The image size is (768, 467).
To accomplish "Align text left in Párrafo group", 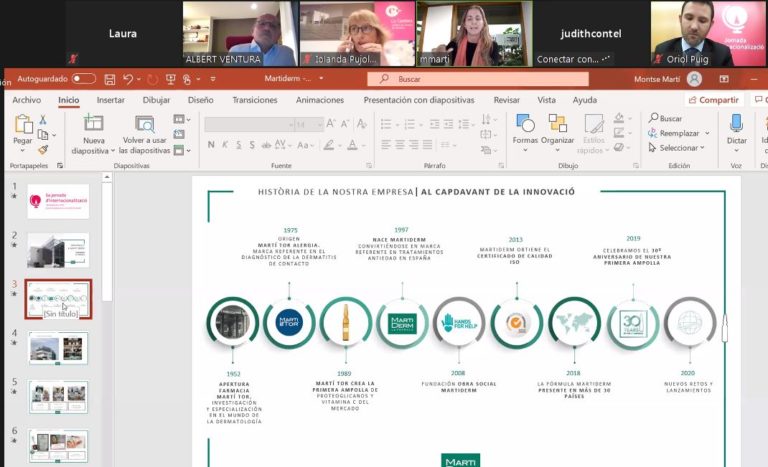I will (386, 145).
